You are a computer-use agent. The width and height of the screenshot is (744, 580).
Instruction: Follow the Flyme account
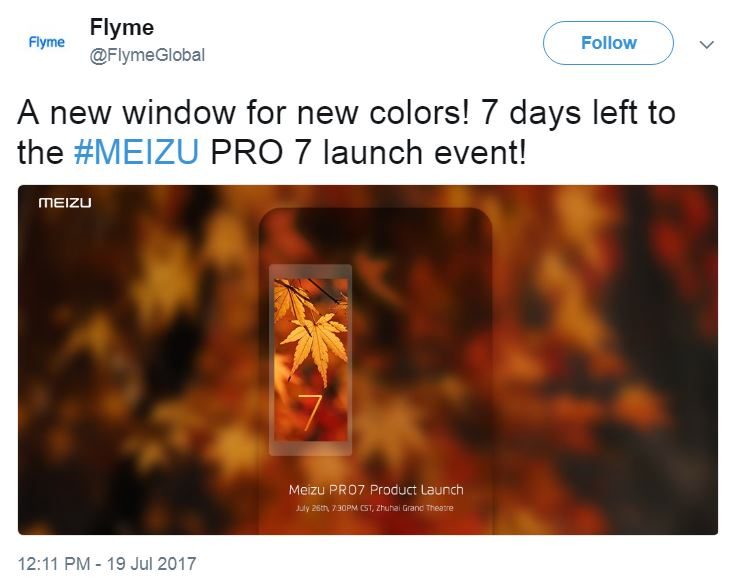pos(608,43)
